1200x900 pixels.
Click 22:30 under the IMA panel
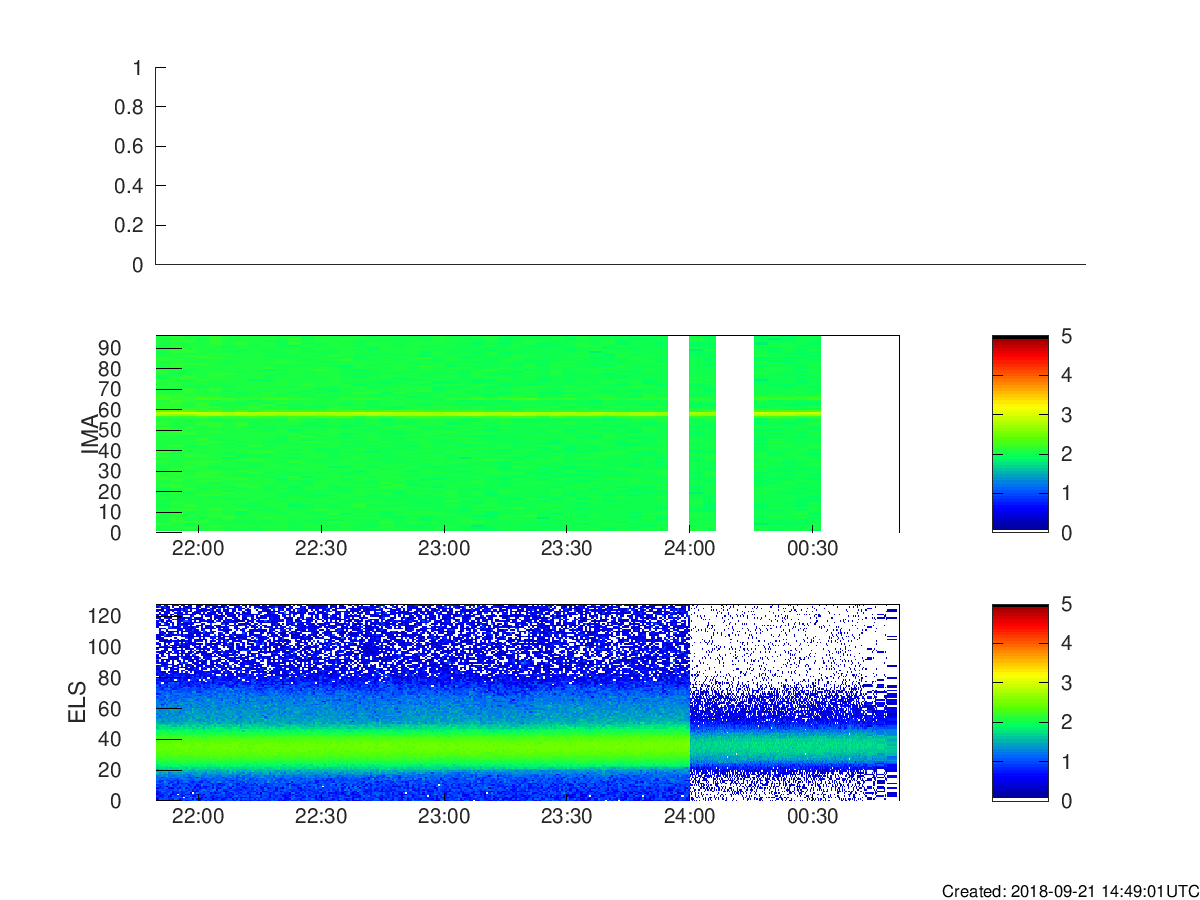[x=321, y=549]
